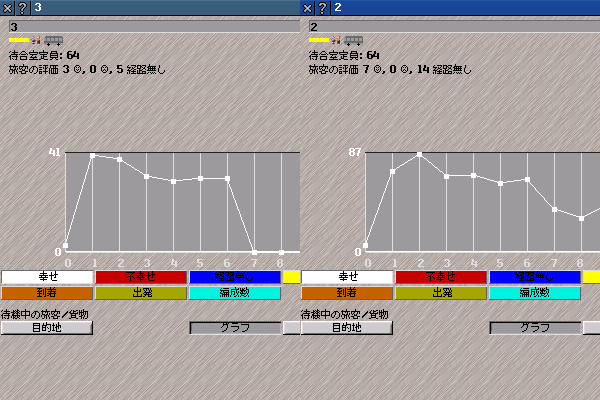
Task: Toggle 出発 graph line in window 2
Action: [x=441, y=293]
